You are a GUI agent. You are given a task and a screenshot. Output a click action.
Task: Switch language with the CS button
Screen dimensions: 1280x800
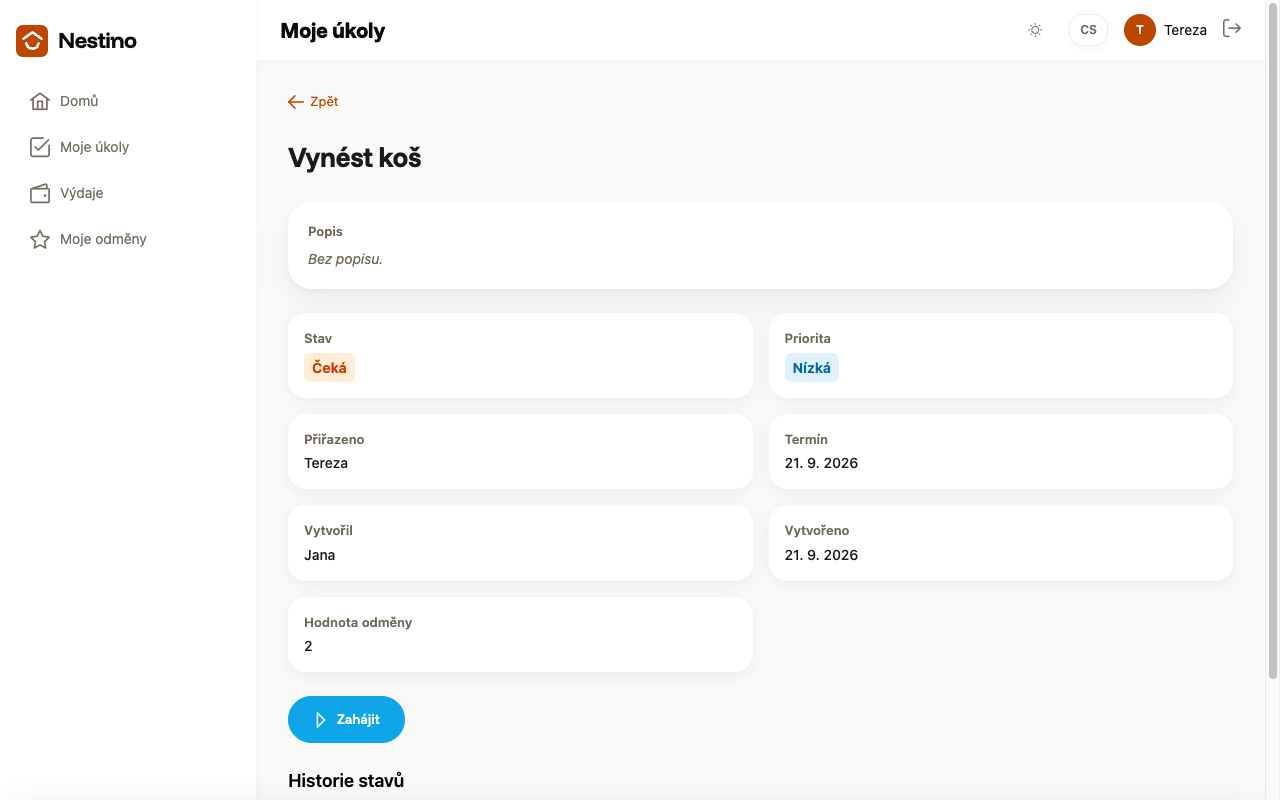tap(1088, 30)
